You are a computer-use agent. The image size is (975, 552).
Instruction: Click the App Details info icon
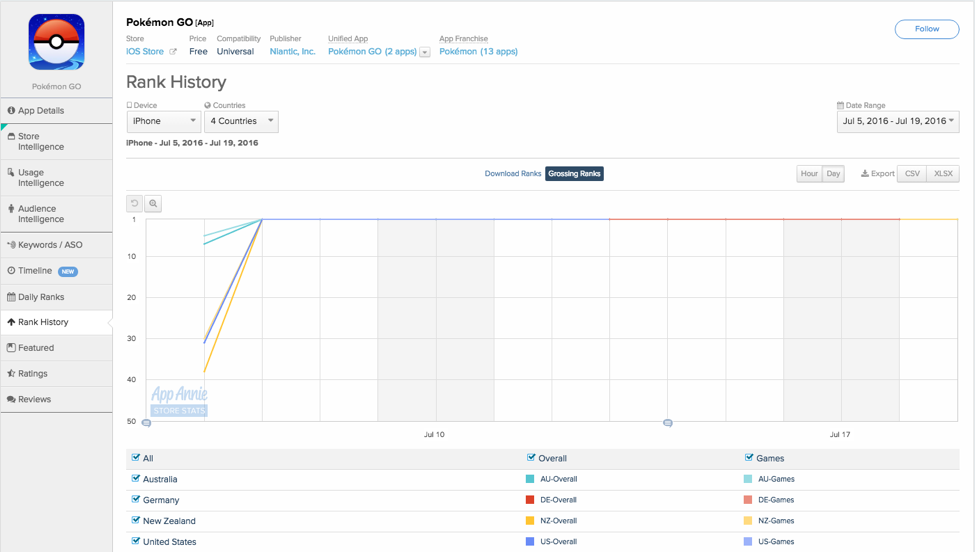click(x=11, y=111)
